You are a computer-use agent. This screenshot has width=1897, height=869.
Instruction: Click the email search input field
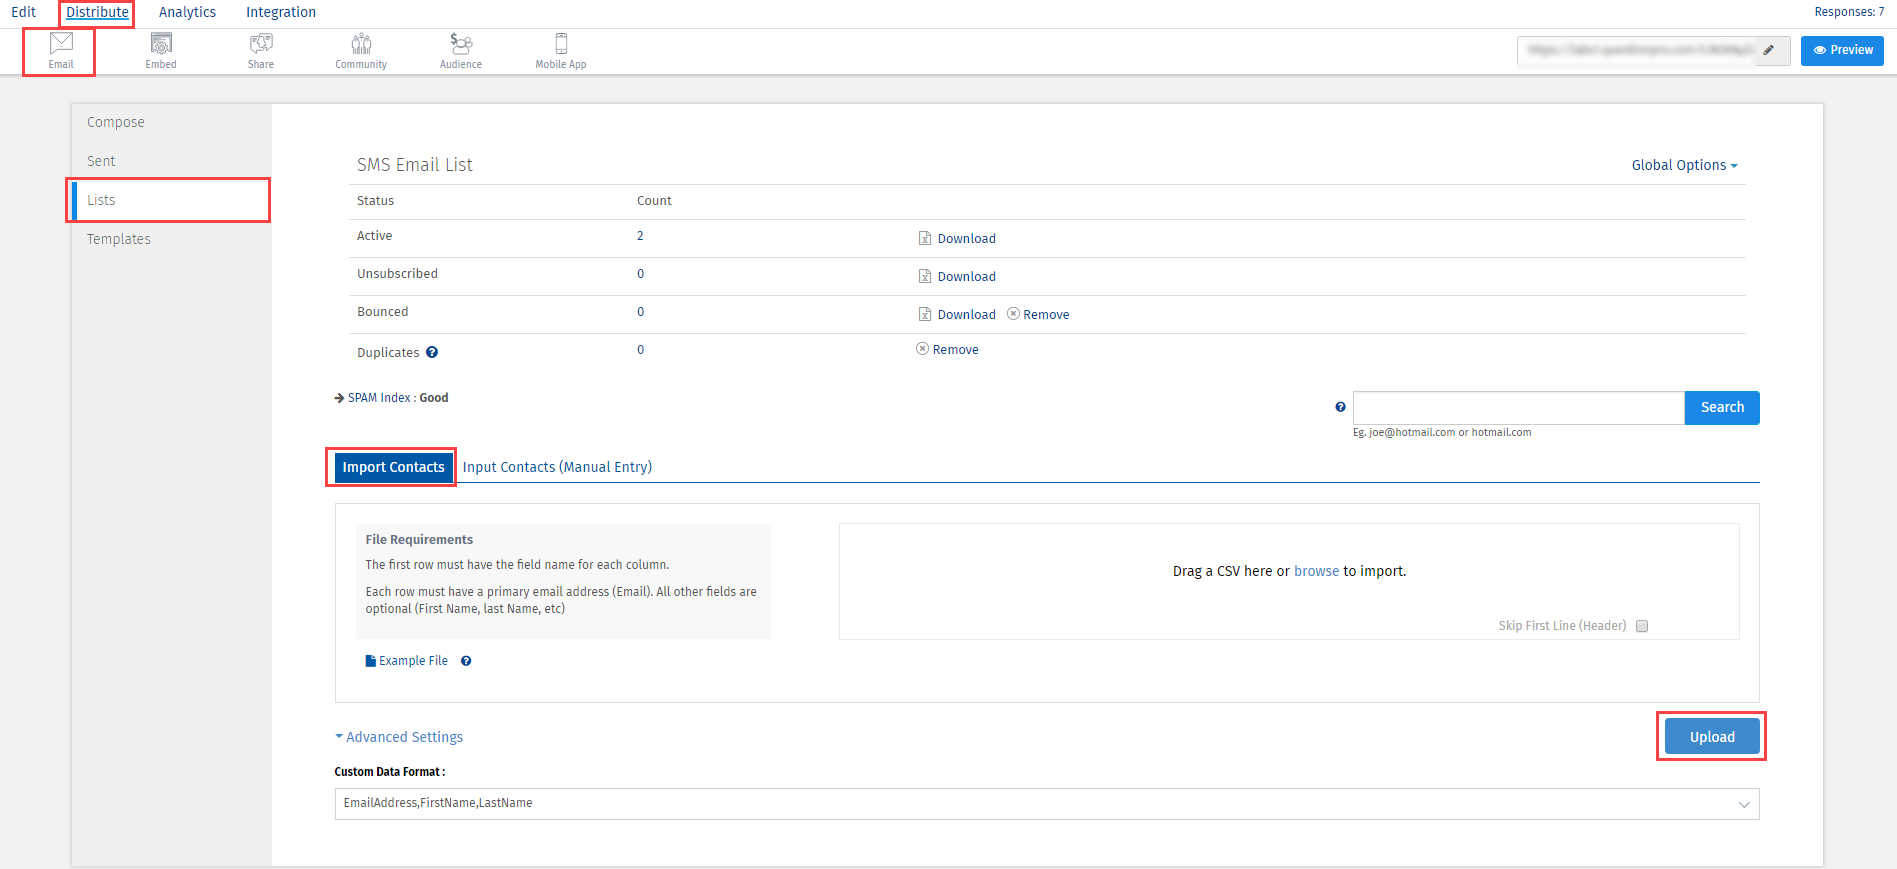[1518, 408]
